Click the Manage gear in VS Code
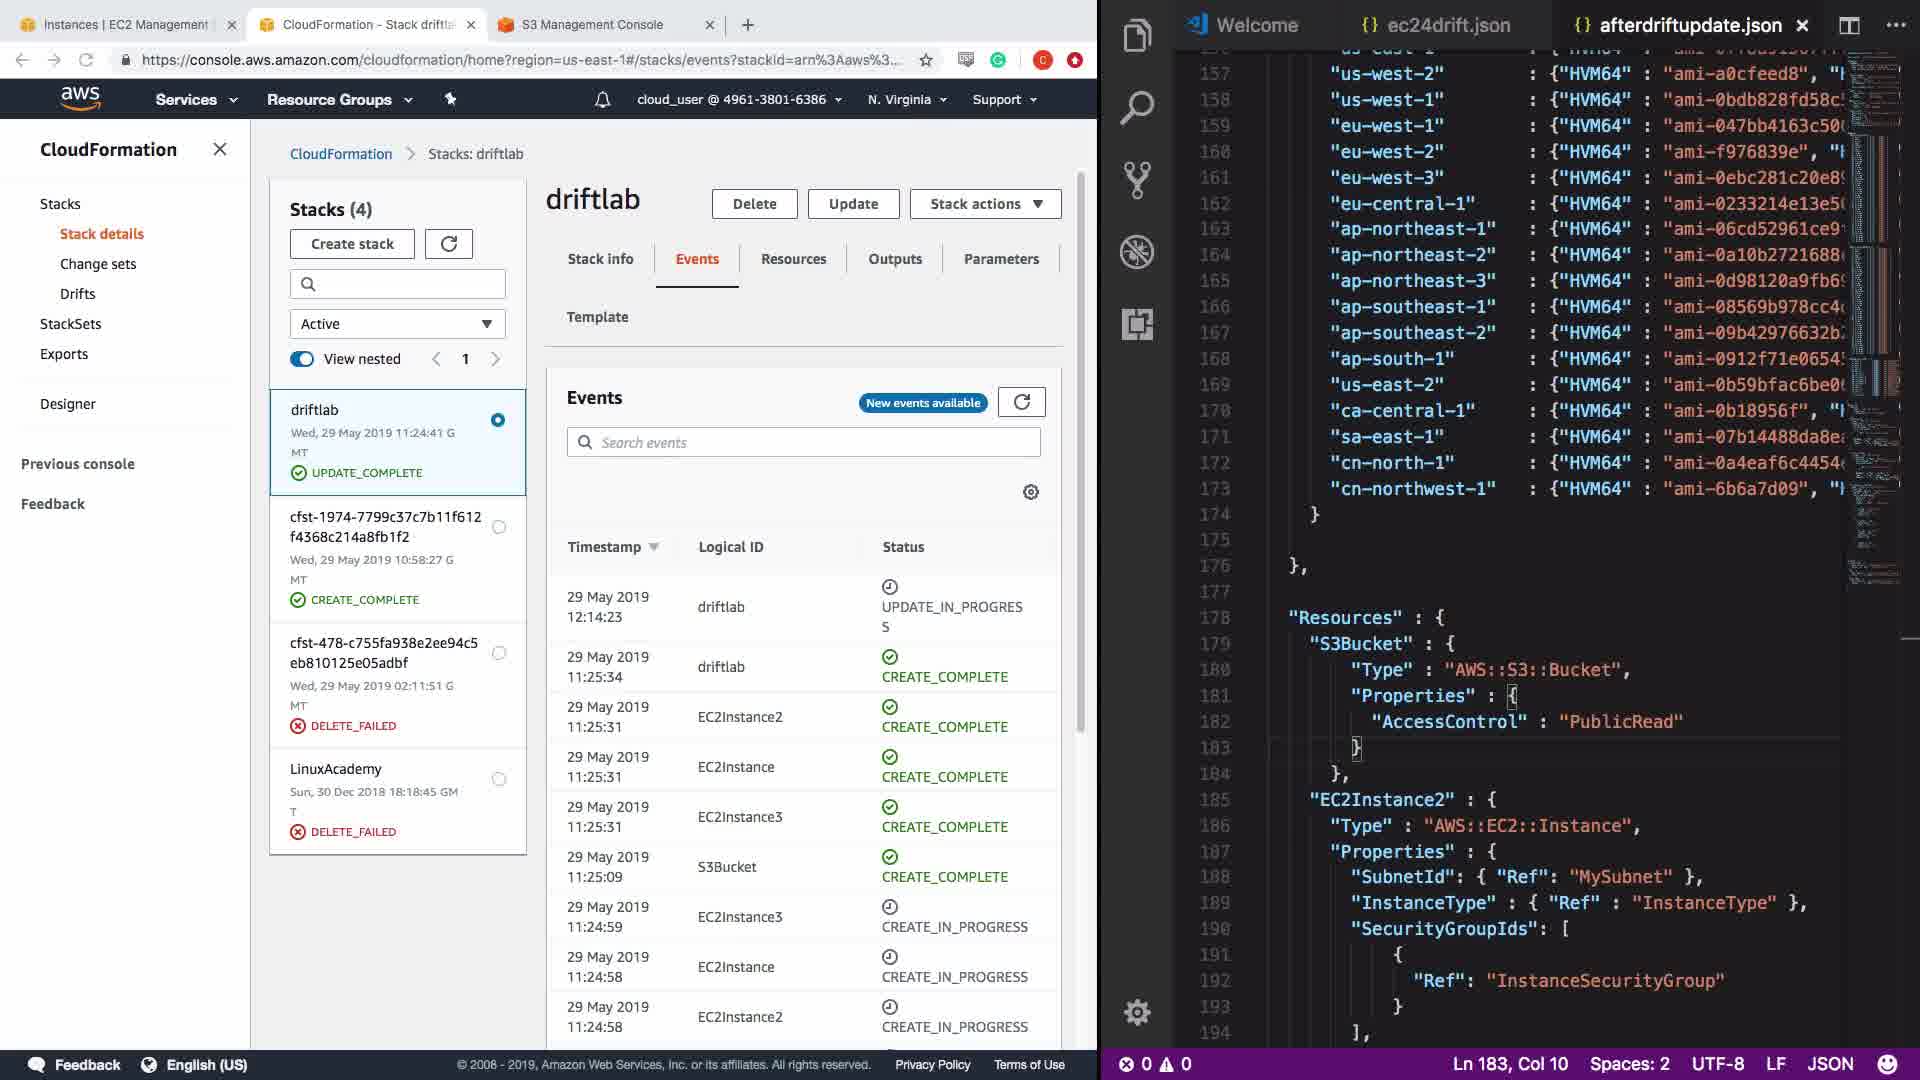Viewport: 1920px width, 1080px height. point(1137,1012)
